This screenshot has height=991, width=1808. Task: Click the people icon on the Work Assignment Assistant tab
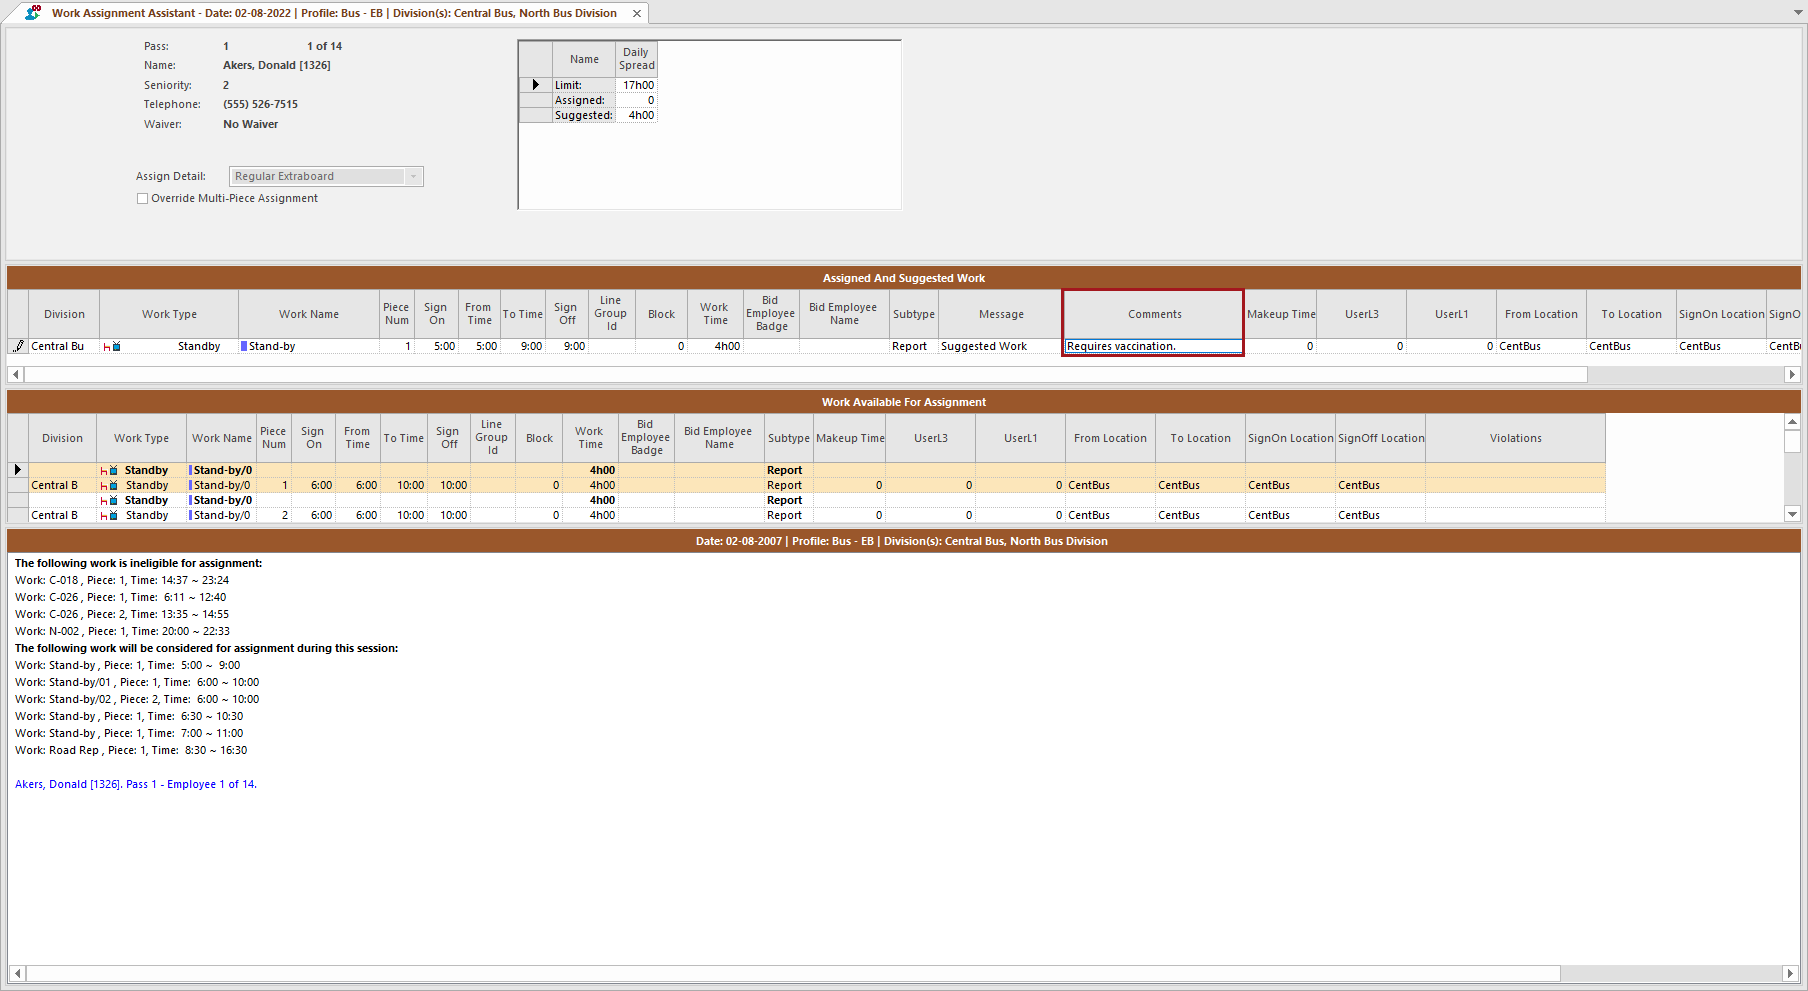pyautogui.click(x=31, y=13)
